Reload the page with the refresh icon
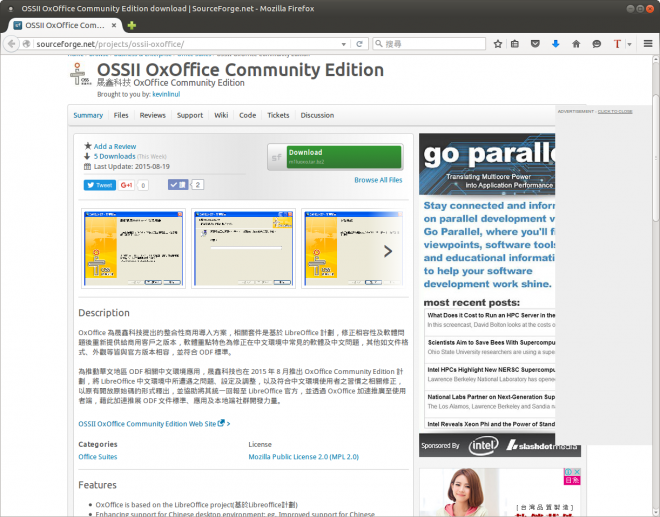Image resolution: width=660 pixels, height=517 pixels. 359,44
